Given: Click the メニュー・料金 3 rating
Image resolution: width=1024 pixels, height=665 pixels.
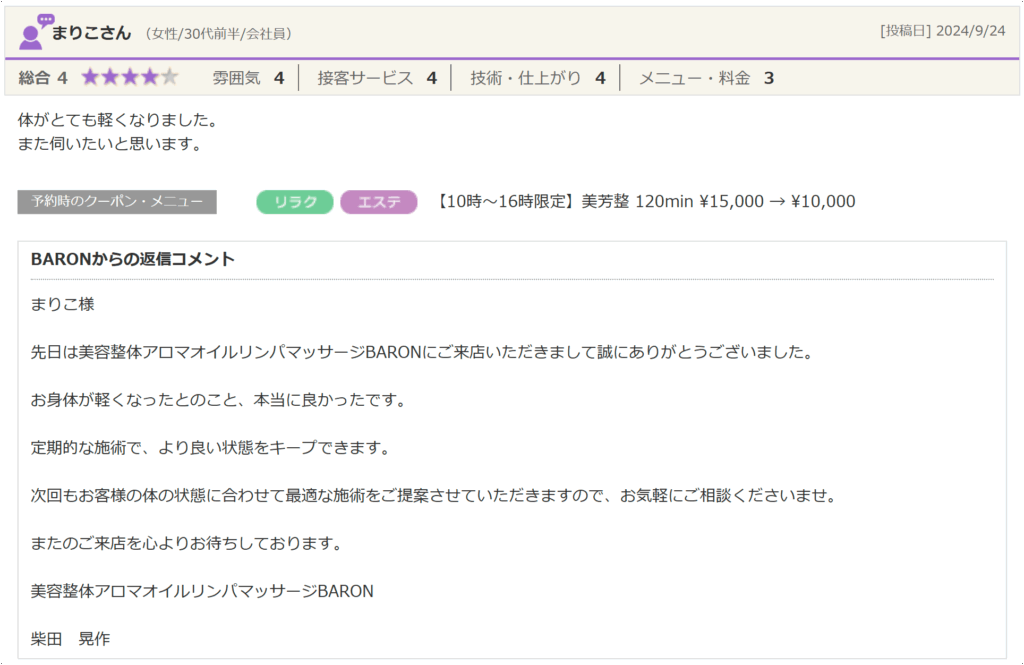Looking at the screenshot, I should point(706,78).
